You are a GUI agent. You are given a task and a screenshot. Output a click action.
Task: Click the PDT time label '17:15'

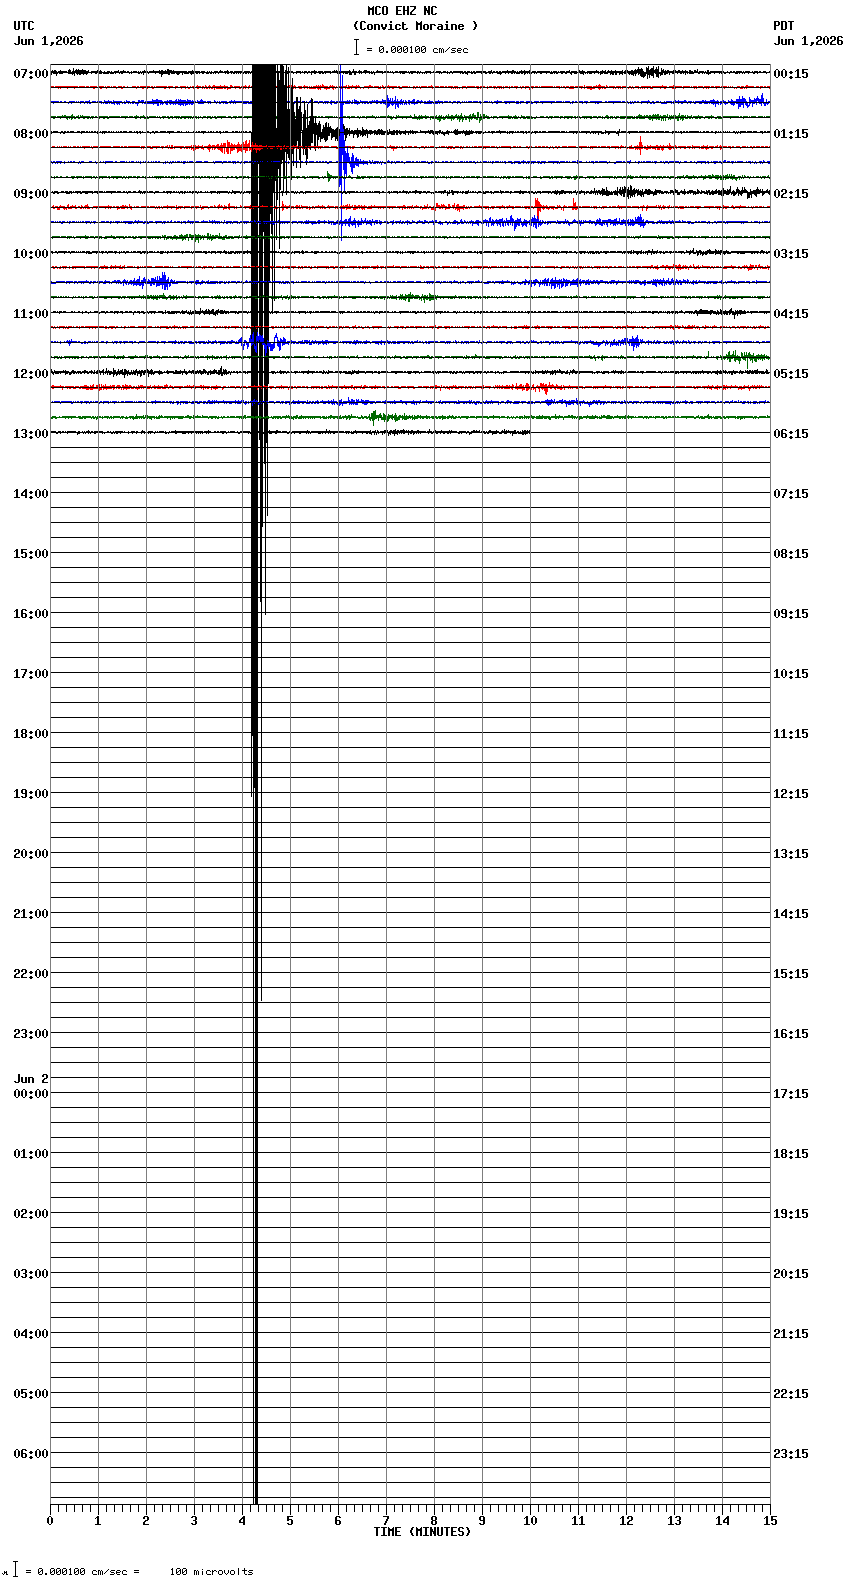click(x=791, y=1094)
